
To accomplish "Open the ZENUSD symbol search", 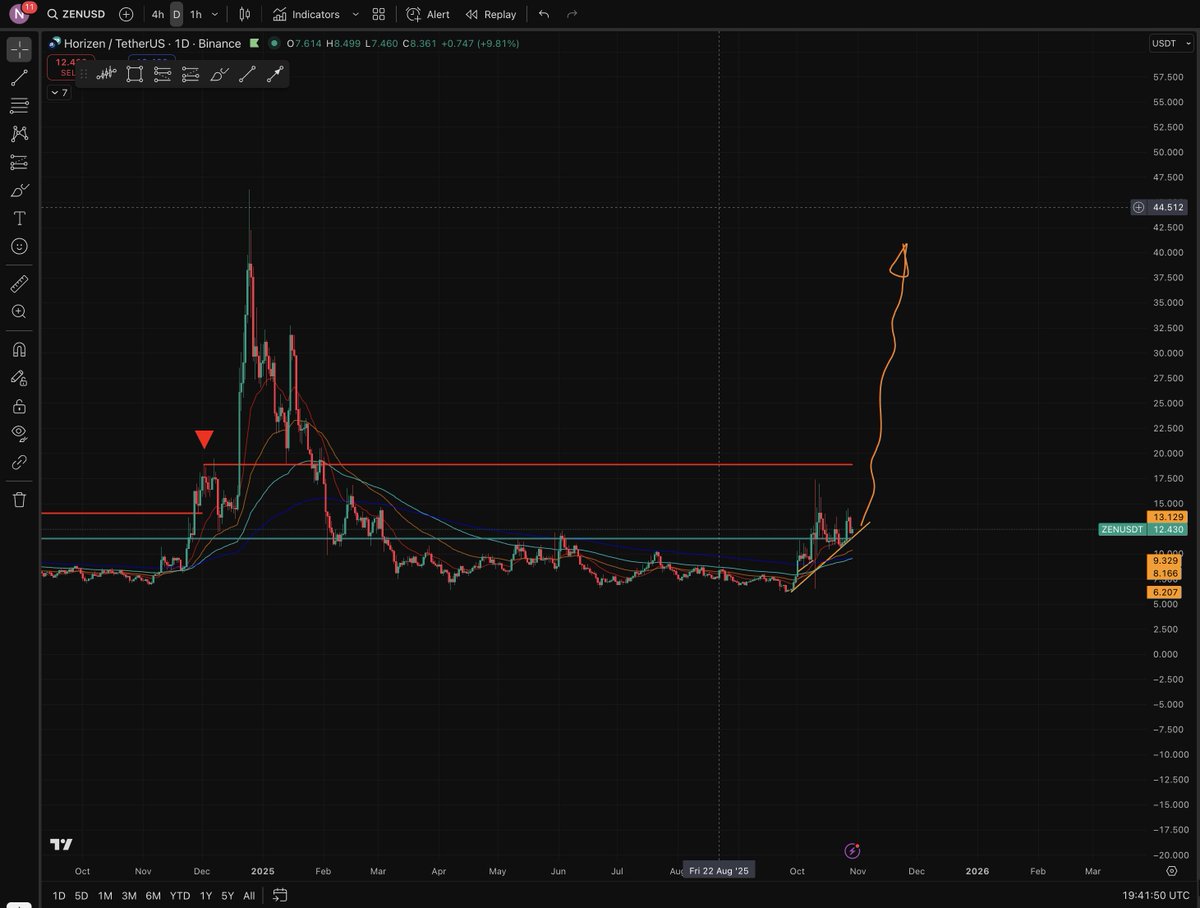I will click(x=76, y=14).
